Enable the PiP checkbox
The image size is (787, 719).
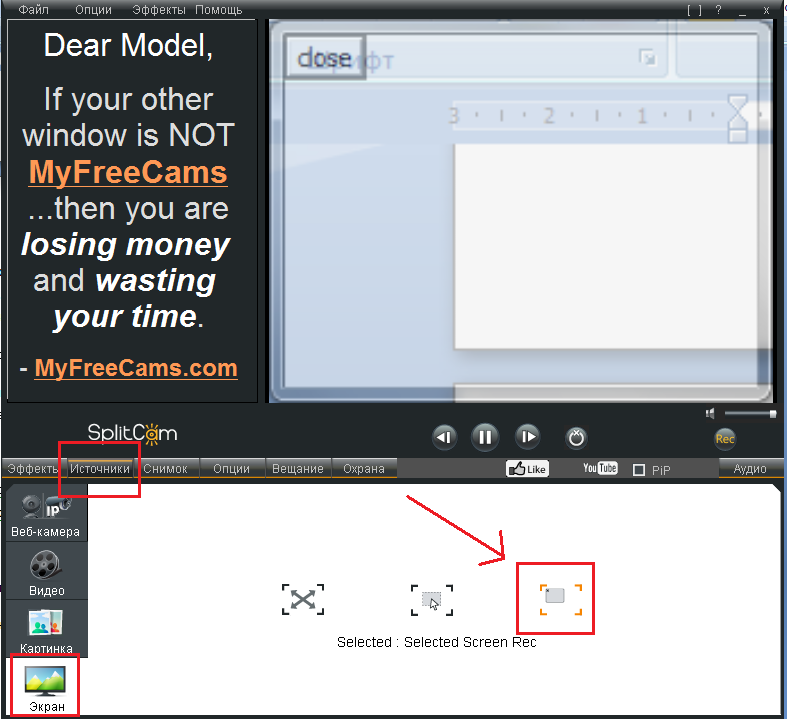pyautogui.click(x=639, y=470)
